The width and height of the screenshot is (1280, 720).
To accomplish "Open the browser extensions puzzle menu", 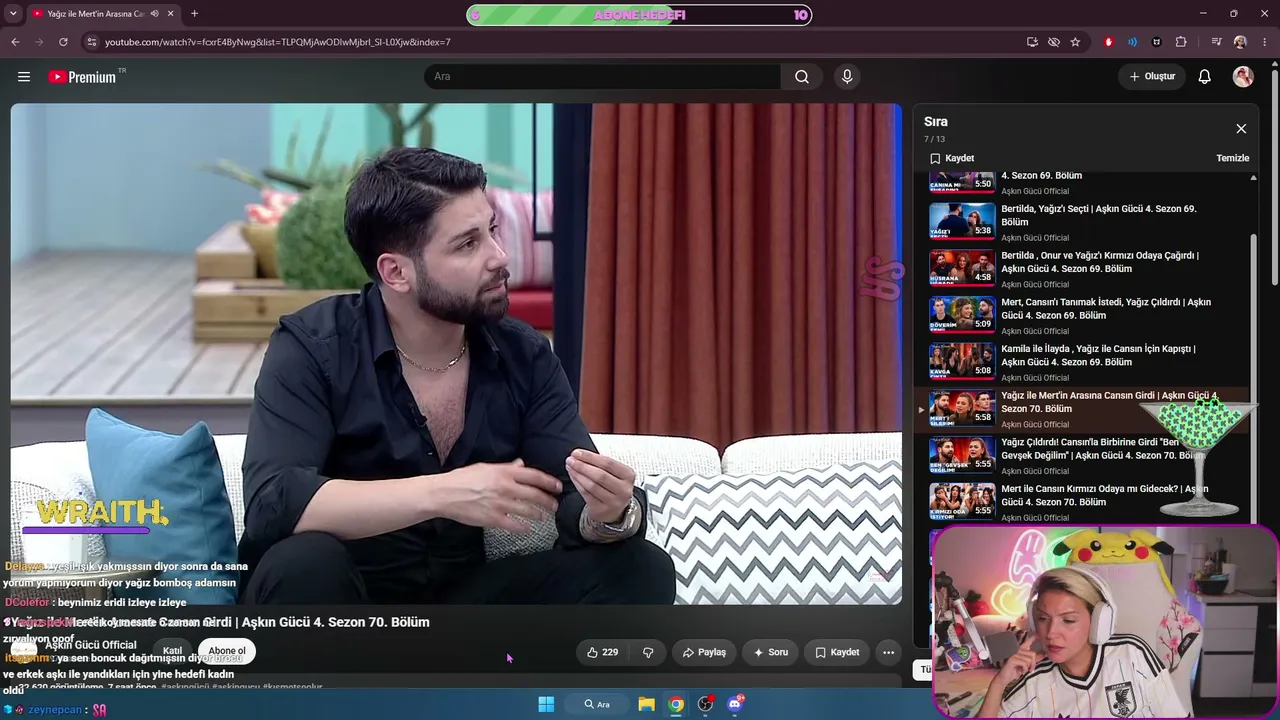I will click(x=1181, y=42).
